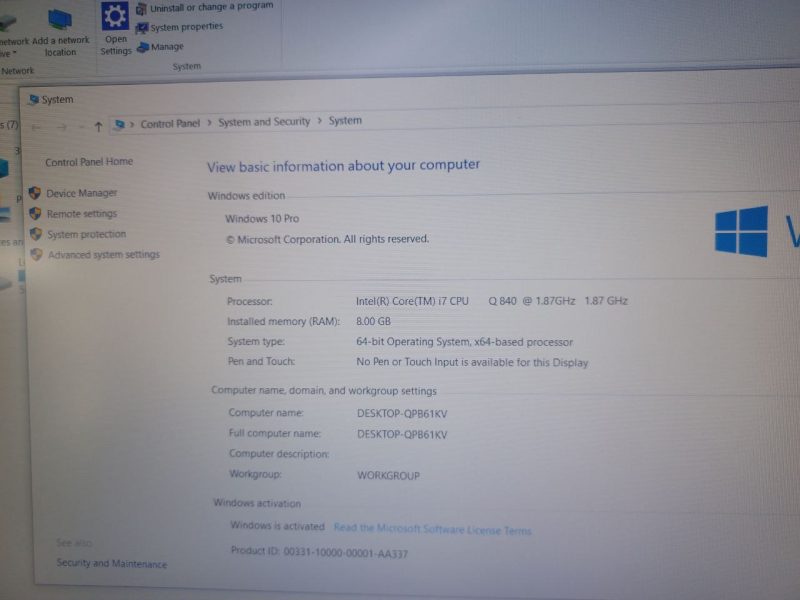Click the Windows logo graphic
Screen dimensions: 800x600
tap(741, 231)
